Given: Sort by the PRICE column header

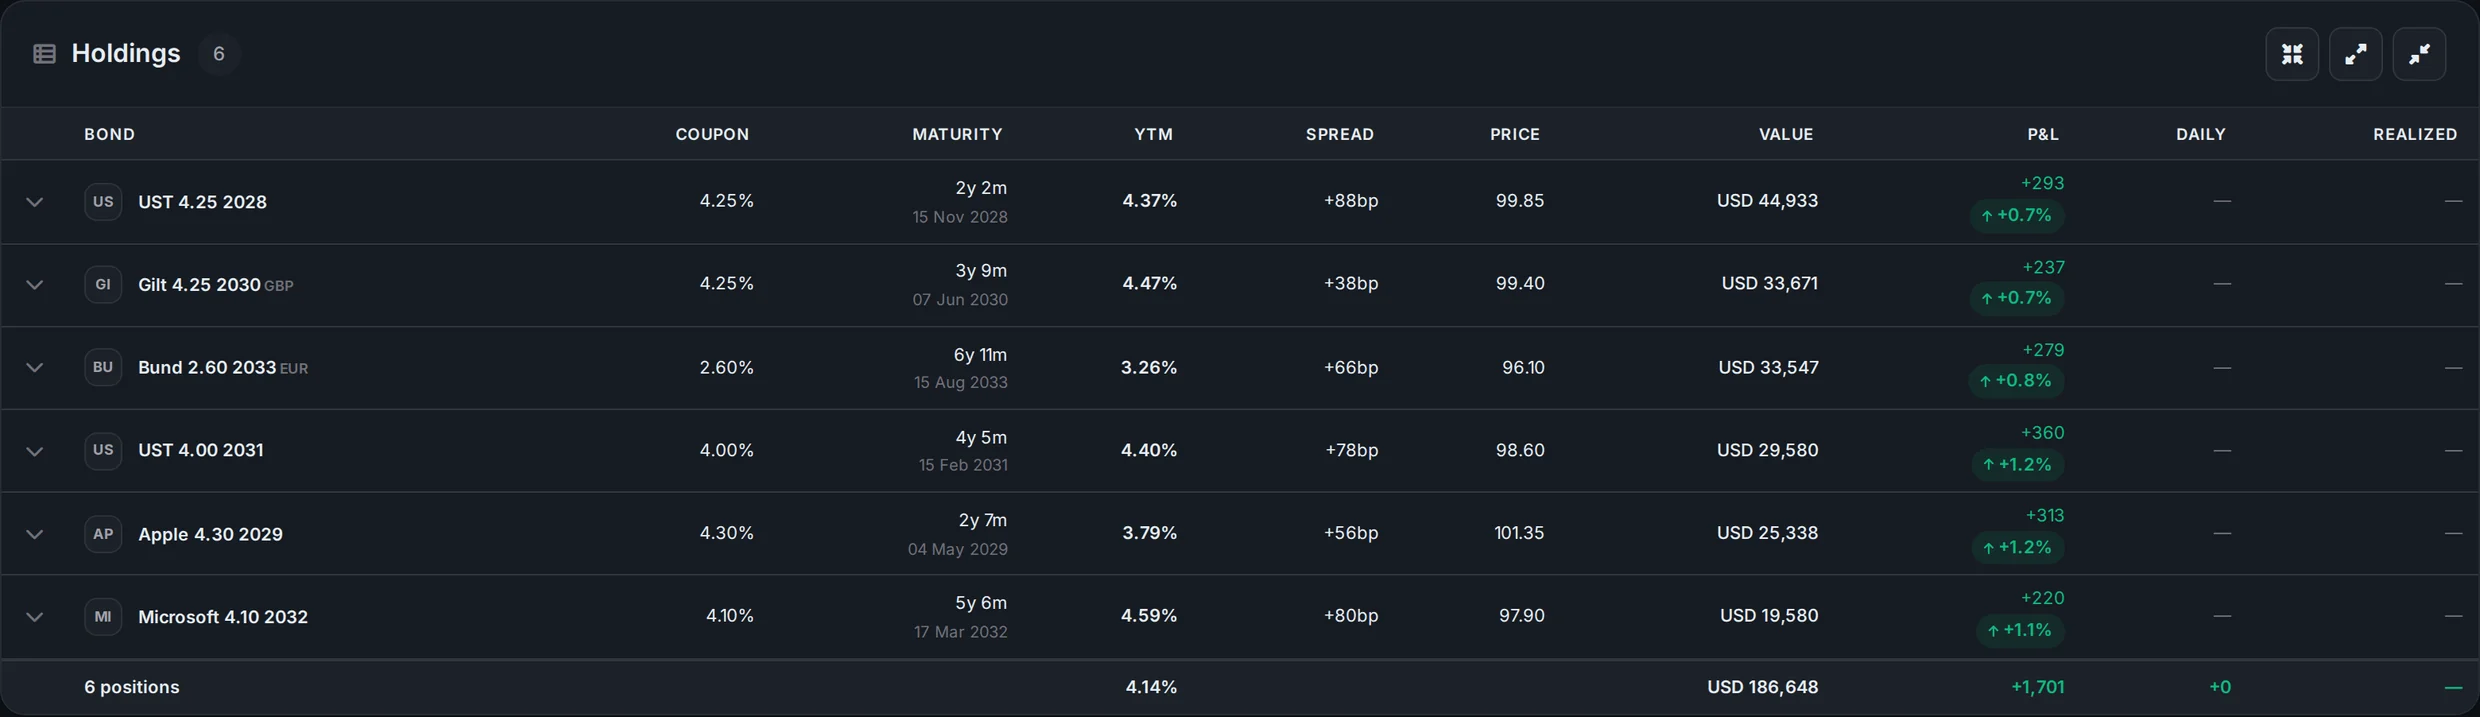Looking at the screenshot, I should point(1515,134).
